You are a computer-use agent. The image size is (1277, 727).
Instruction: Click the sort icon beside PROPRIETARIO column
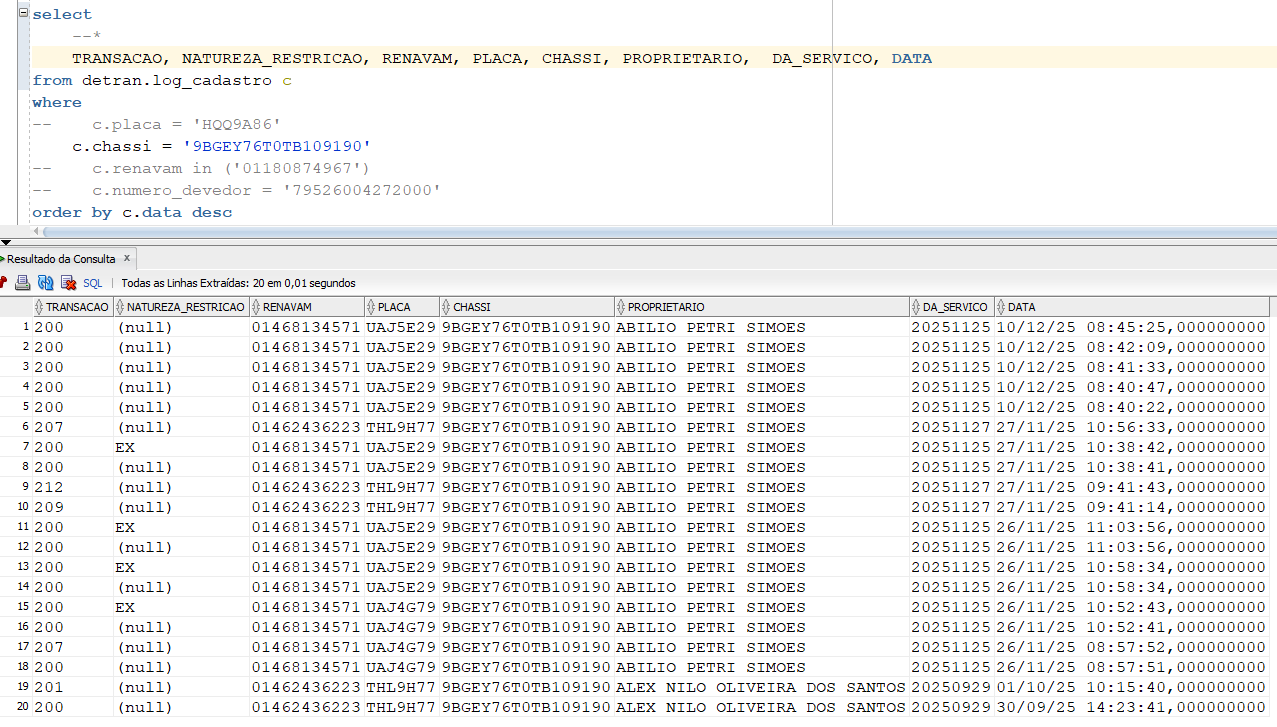point(621,307)
